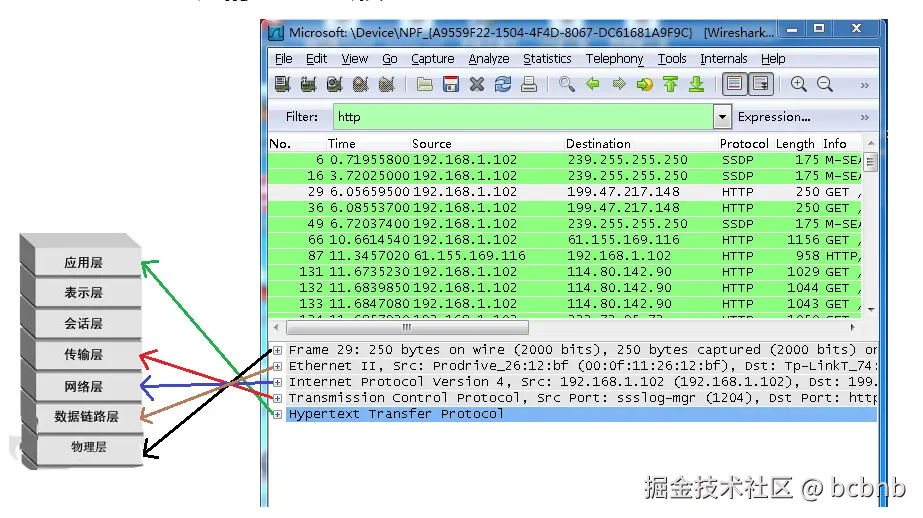Select packet 49 SSDP row
923x518 pixels.
565,224
